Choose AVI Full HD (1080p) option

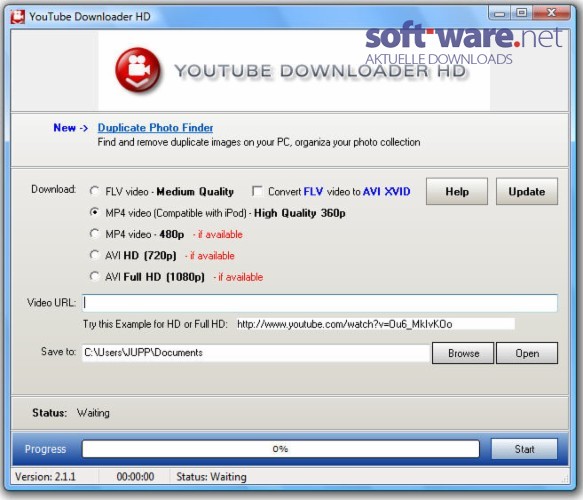pyautogui.click(x=94, y=276)
